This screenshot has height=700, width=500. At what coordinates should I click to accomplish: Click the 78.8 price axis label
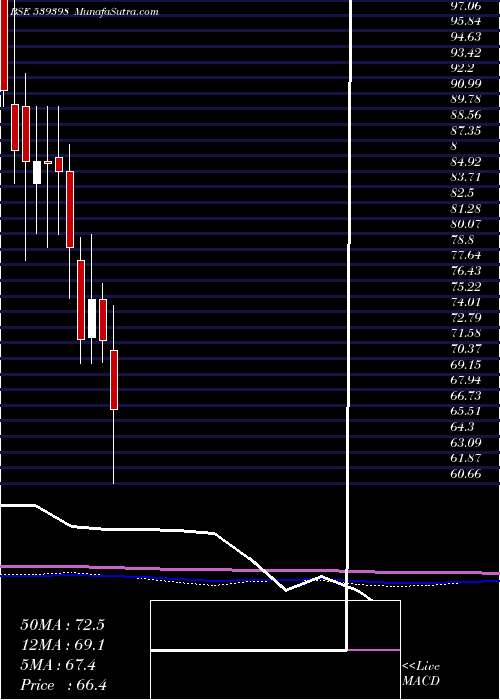(462, 239)
